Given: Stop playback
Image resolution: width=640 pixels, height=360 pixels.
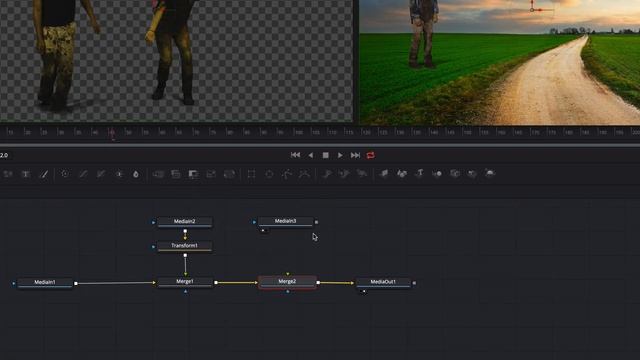Looking at the screenshot, I should click(x=325, y=155).
